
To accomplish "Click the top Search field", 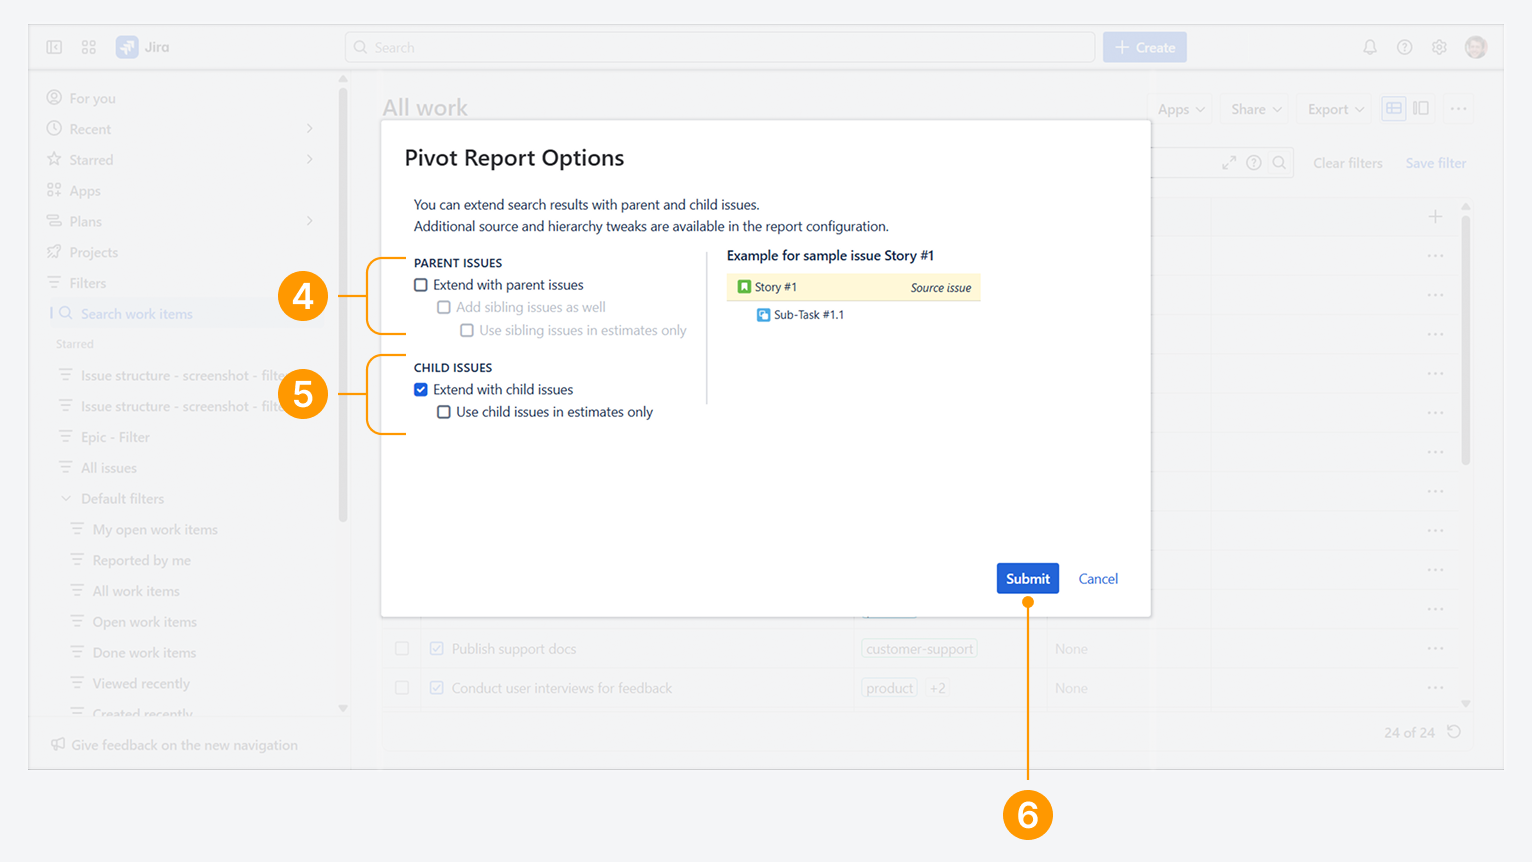I will click(720, 47).
